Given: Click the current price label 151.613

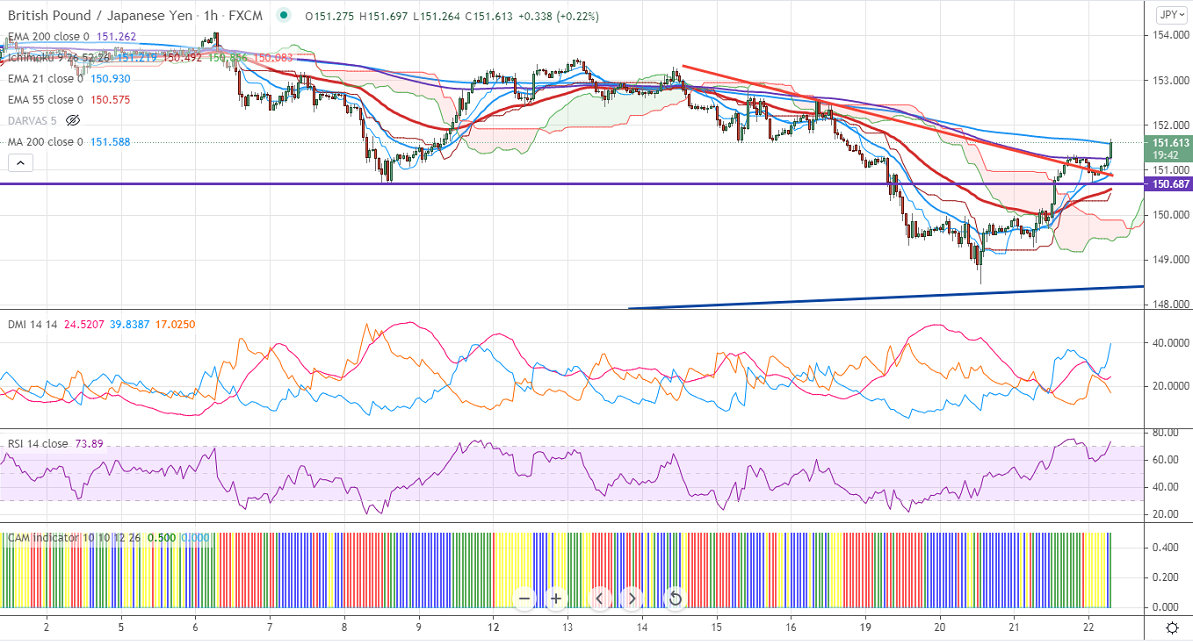Looking at the screenshot, I should (x=1169, y=143).
